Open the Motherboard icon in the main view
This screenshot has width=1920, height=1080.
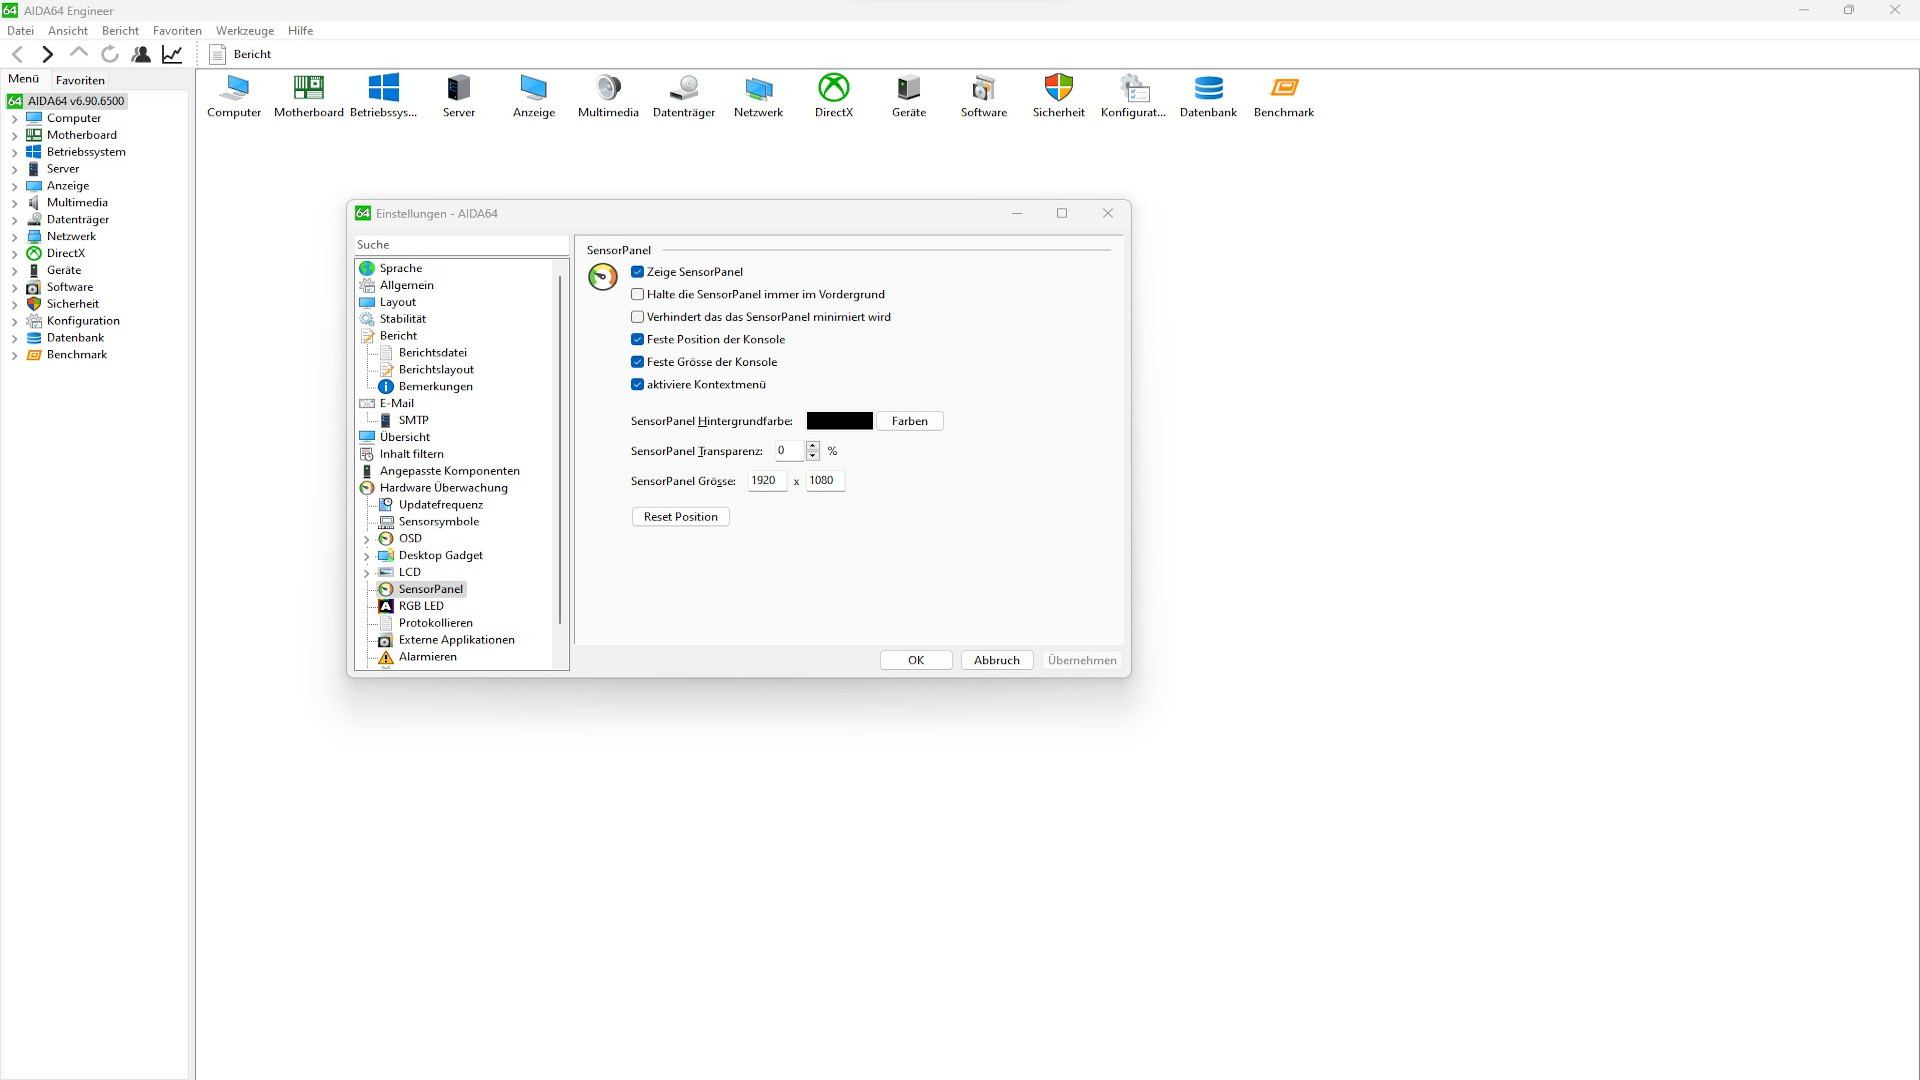click(x=308, y=89)
